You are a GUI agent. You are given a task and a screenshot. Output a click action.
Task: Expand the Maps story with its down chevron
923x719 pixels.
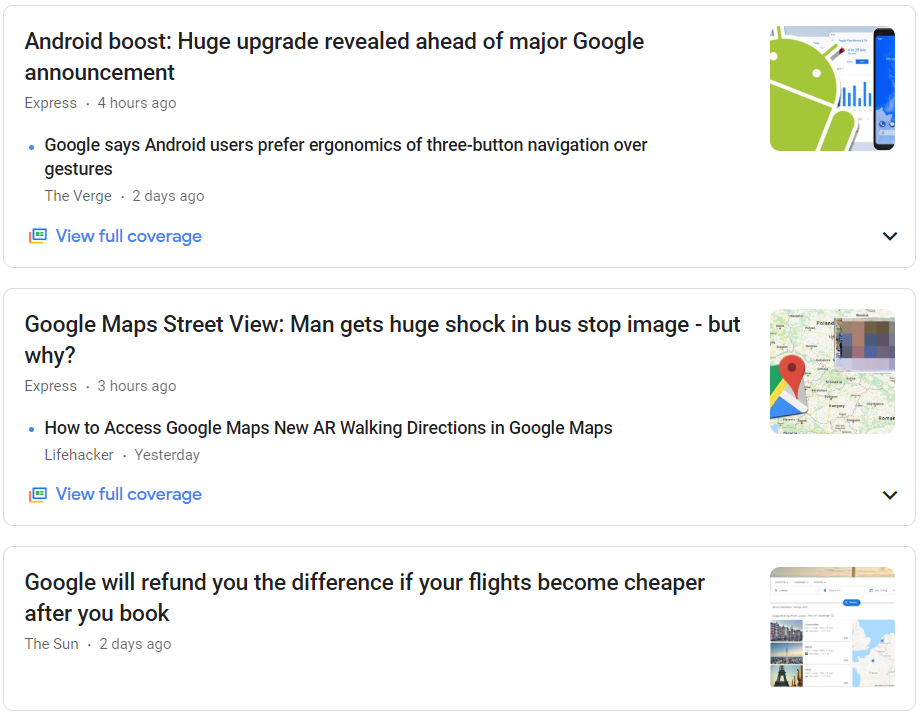889,494
